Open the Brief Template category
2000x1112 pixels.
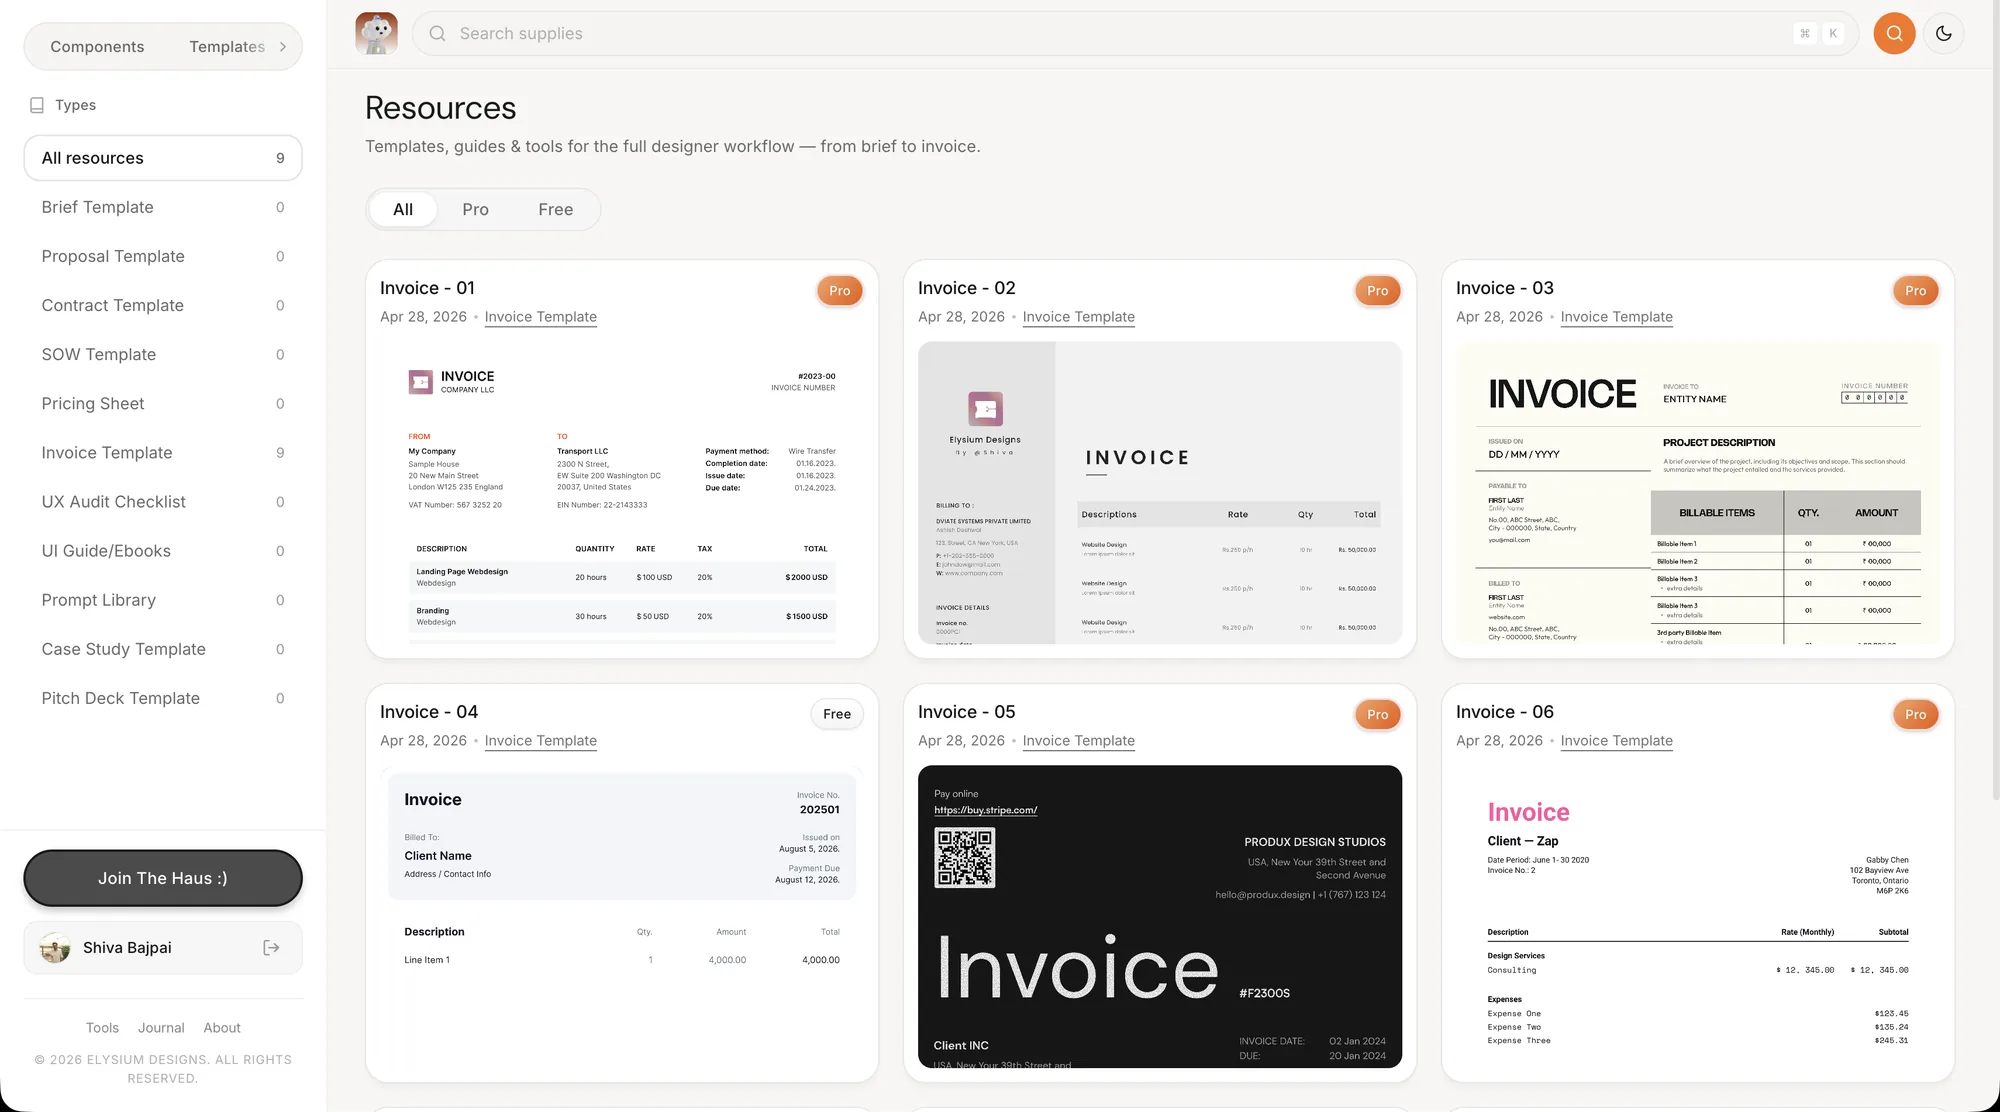pyautogui.click(x=163, y=207)
